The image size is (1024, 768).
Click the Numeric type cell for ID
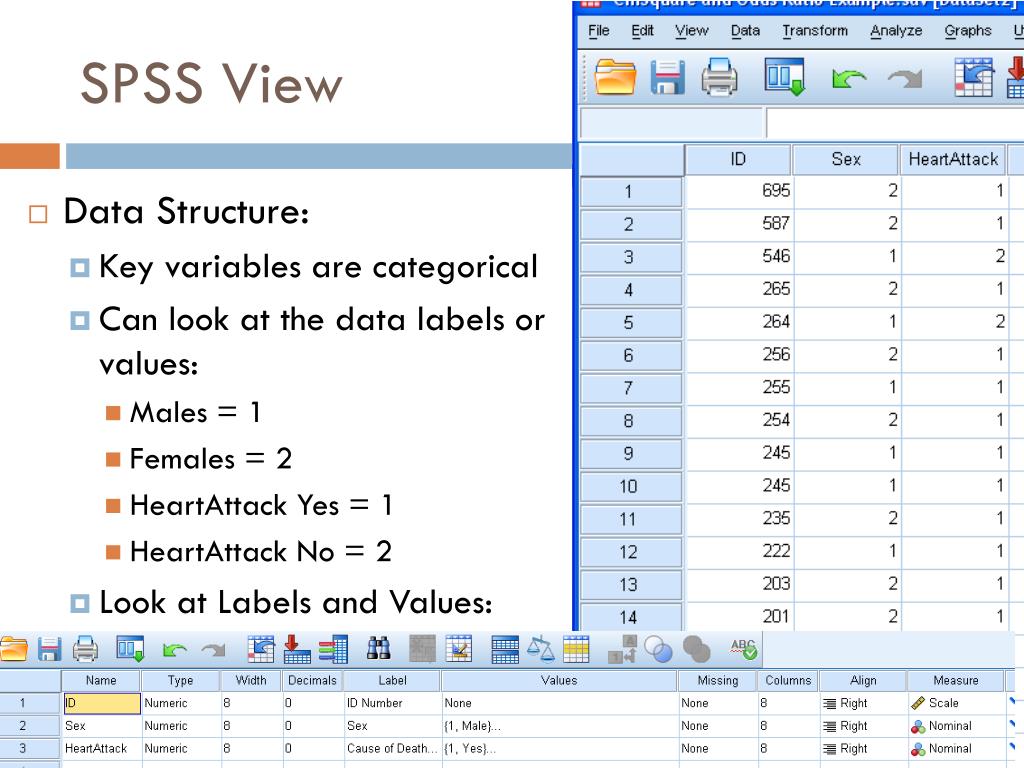point(180,703)
